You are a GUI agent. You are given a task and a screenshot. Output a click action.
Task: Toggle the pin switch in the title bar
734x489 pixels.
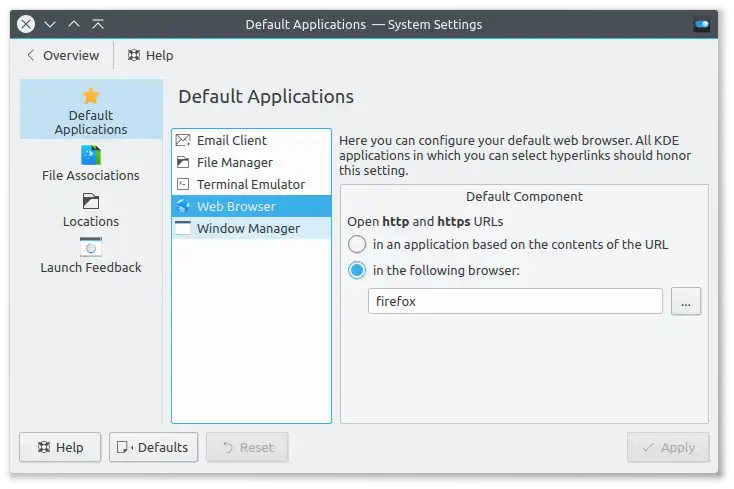(702, 24)
